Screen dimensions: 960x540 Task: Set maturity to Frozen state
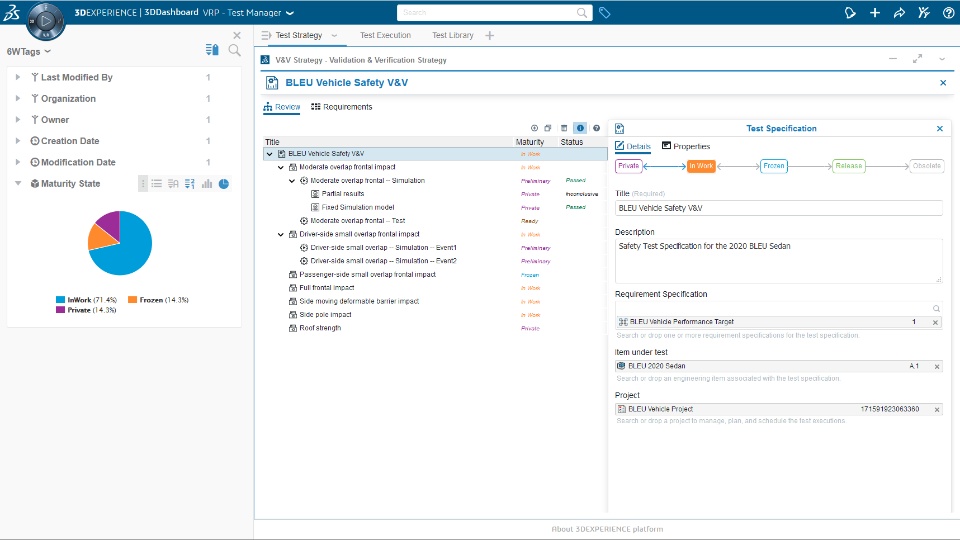773,166
